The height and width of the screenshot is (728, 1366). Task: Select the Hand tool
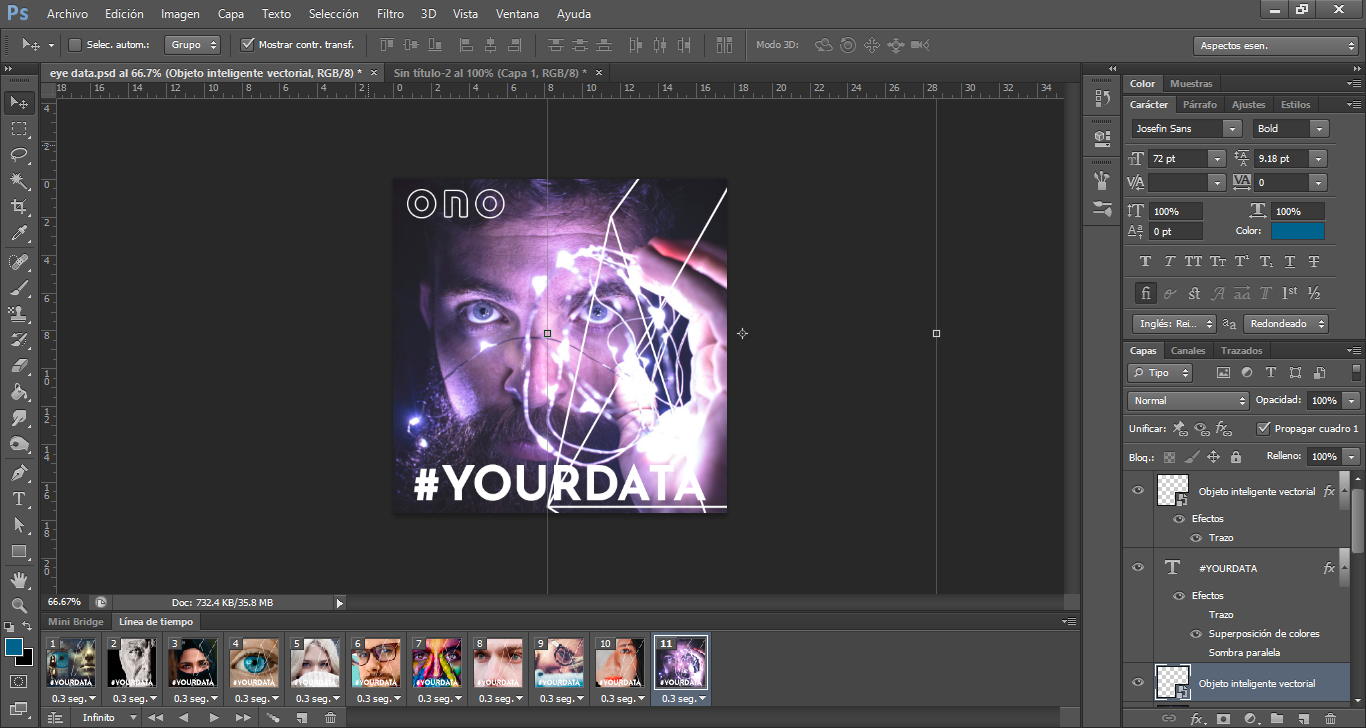coord(19,579)
